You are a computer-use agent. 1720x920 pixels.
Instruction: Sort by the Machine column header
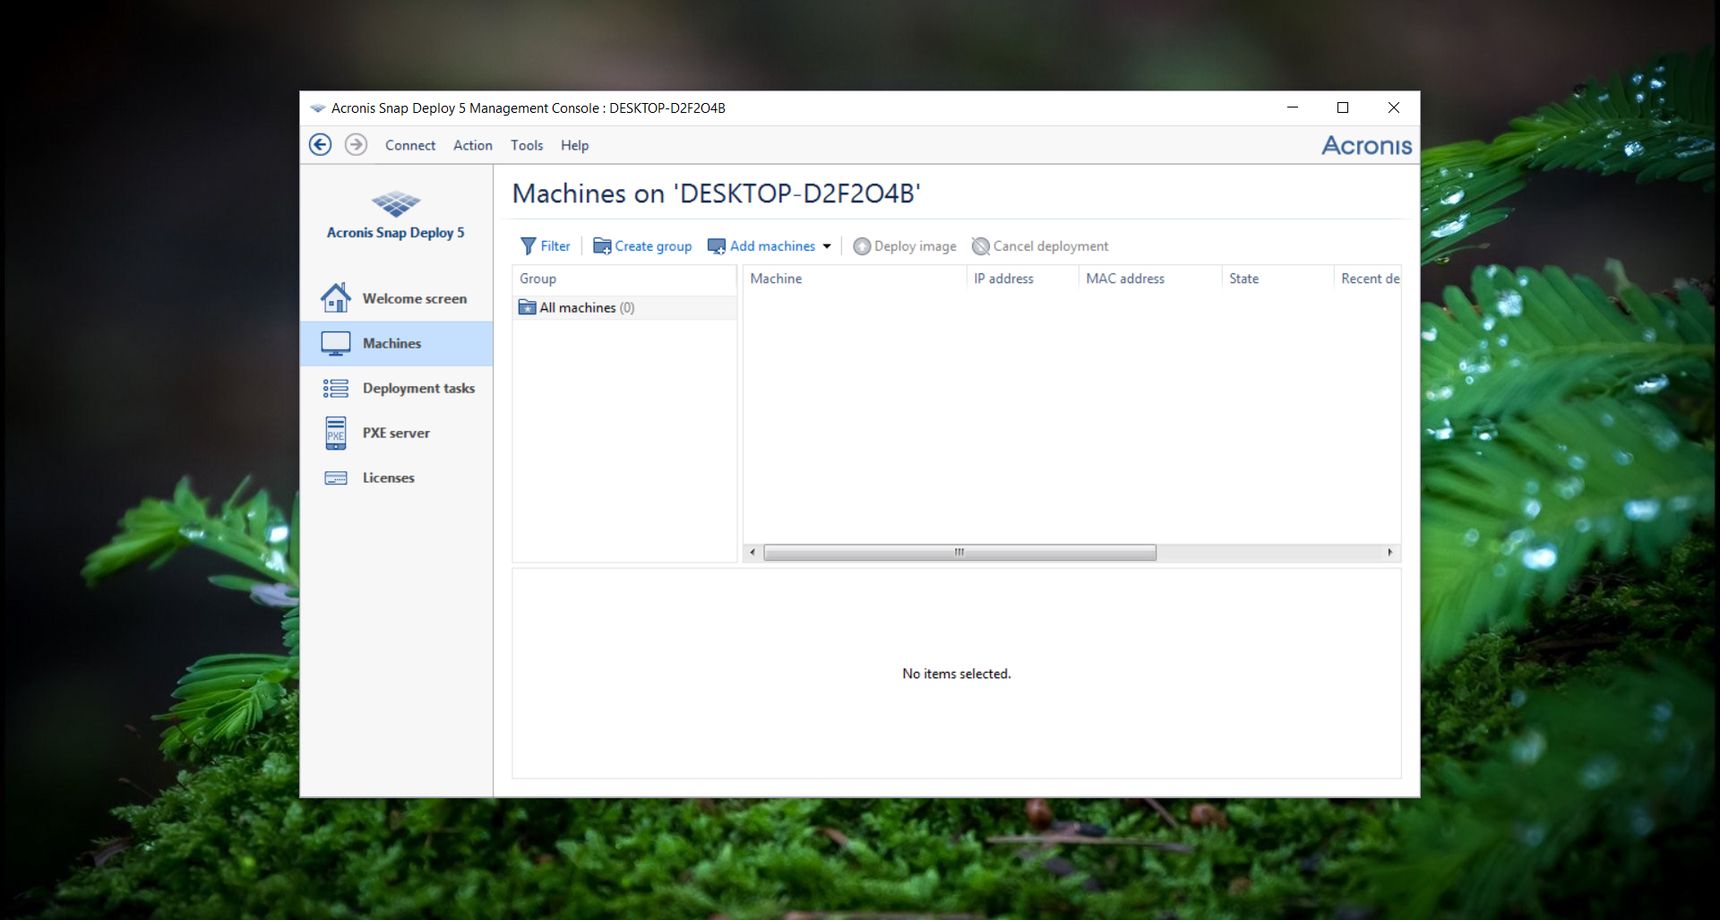click(855, 279)
